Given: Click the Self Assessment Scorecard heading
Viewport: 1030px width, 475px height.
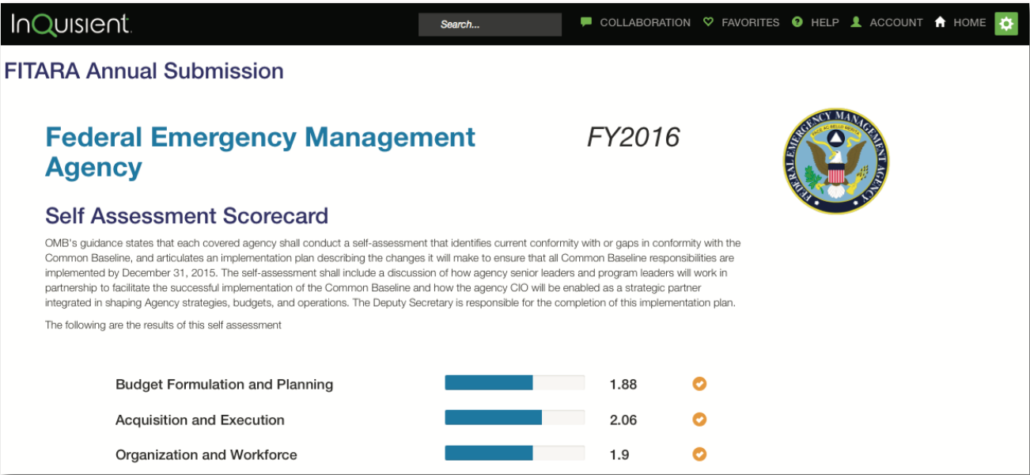Looking at the screenshot, I should [x=187, y=215].
